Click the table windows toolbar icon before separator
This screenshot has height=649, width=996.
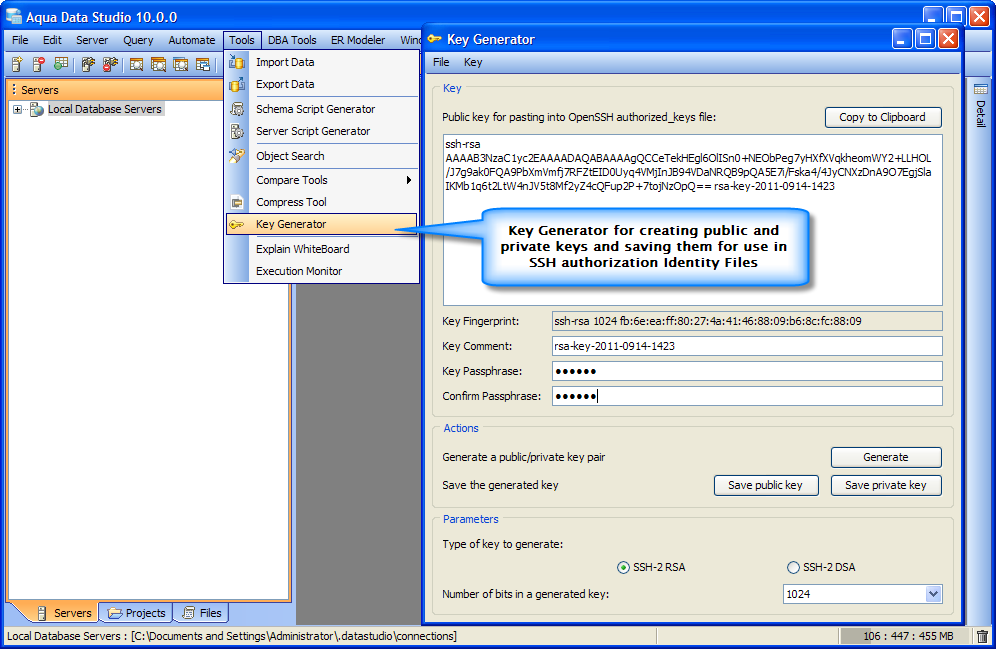[x=203, y=64]
